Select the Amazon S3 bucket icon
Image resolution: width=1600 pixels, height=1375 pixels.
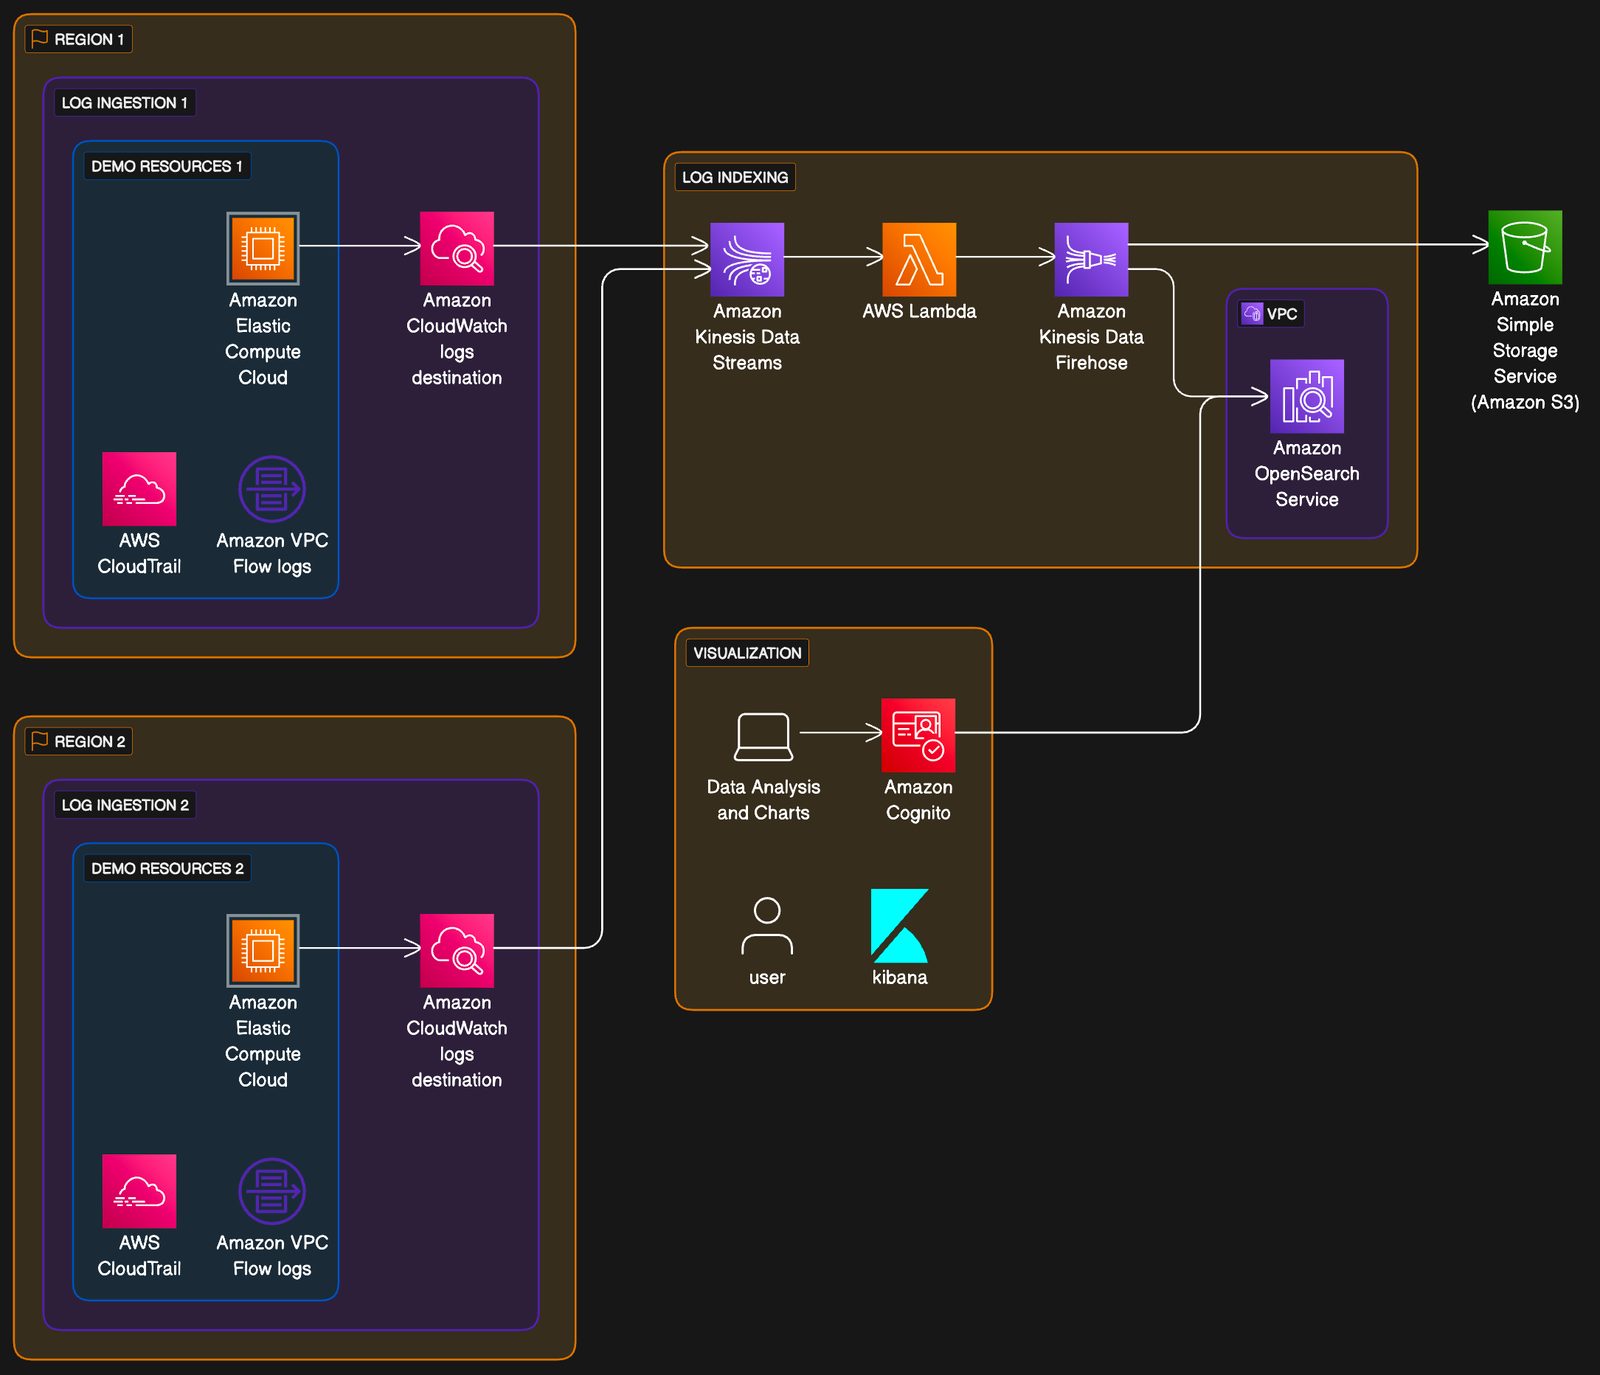(1525, 247)
